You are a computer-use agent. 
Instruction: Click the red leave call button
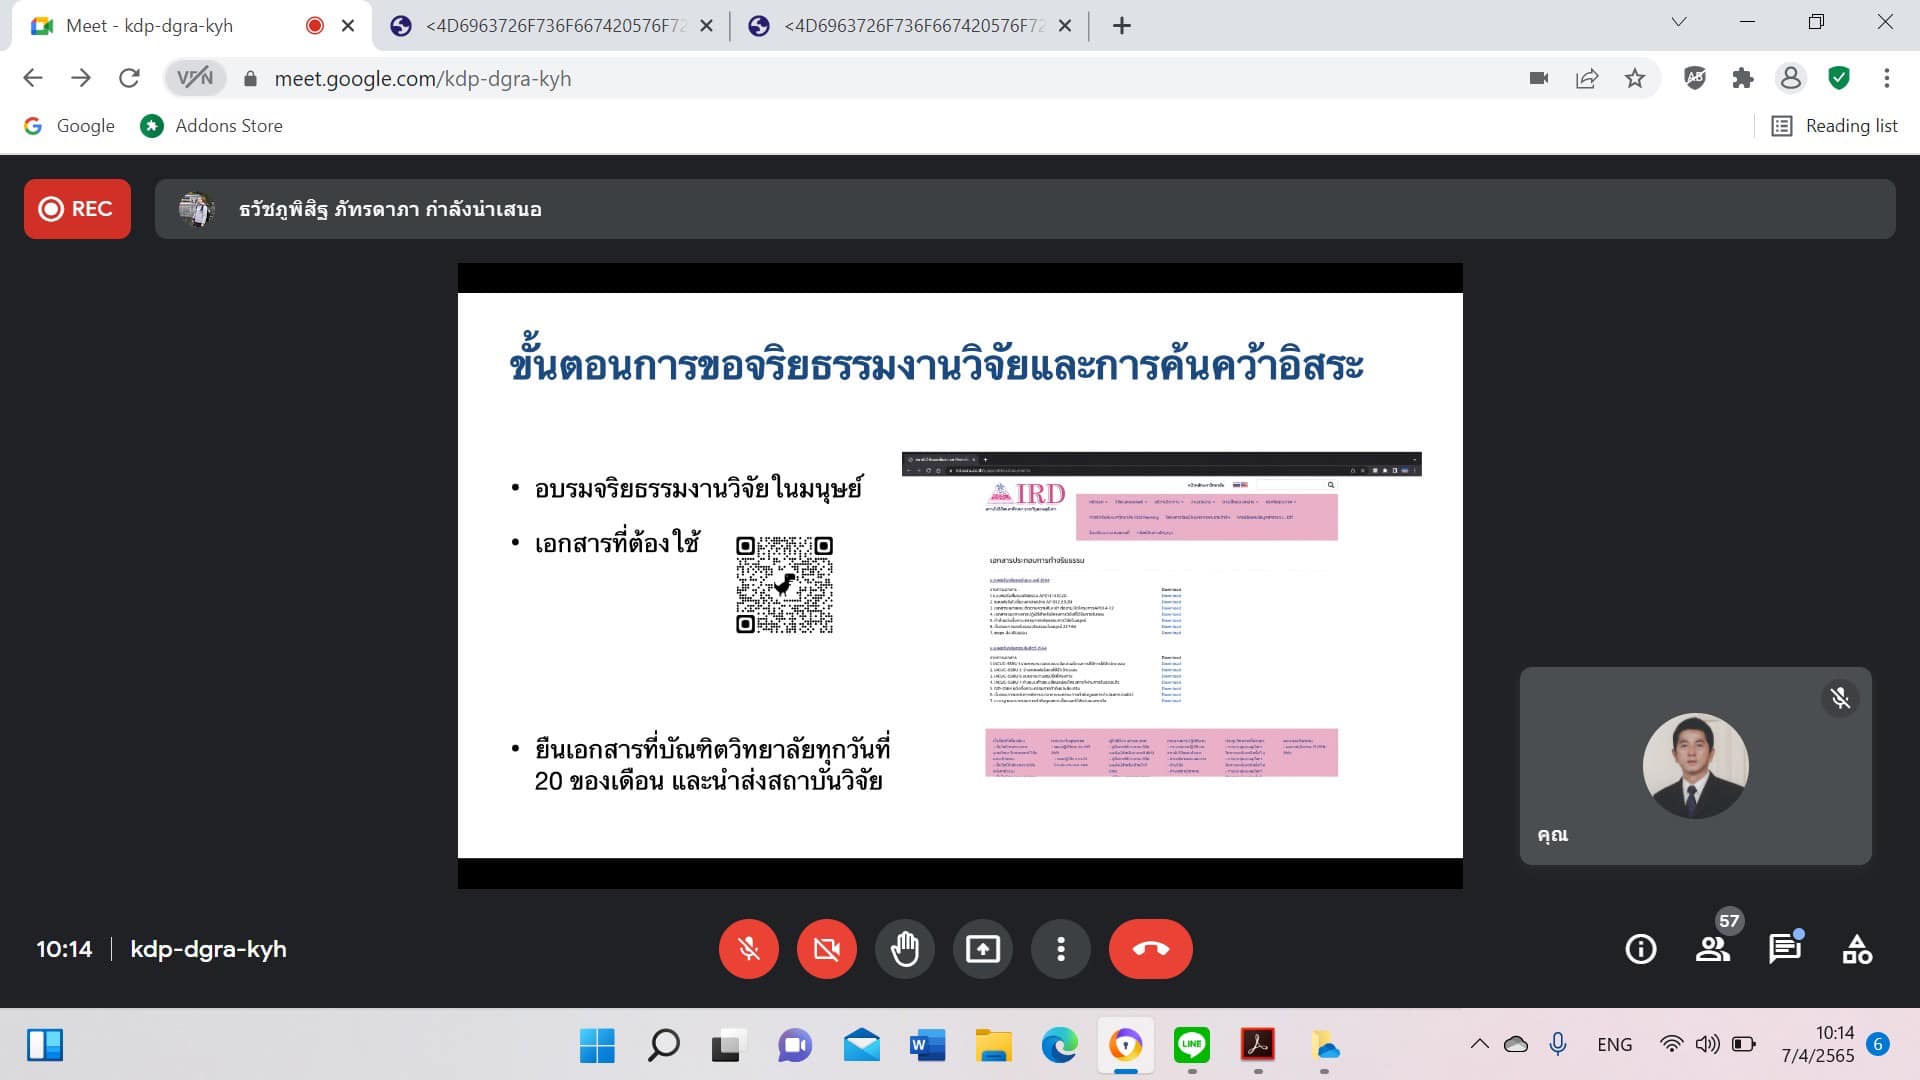pyautogui.click(x=1150, y=948)
